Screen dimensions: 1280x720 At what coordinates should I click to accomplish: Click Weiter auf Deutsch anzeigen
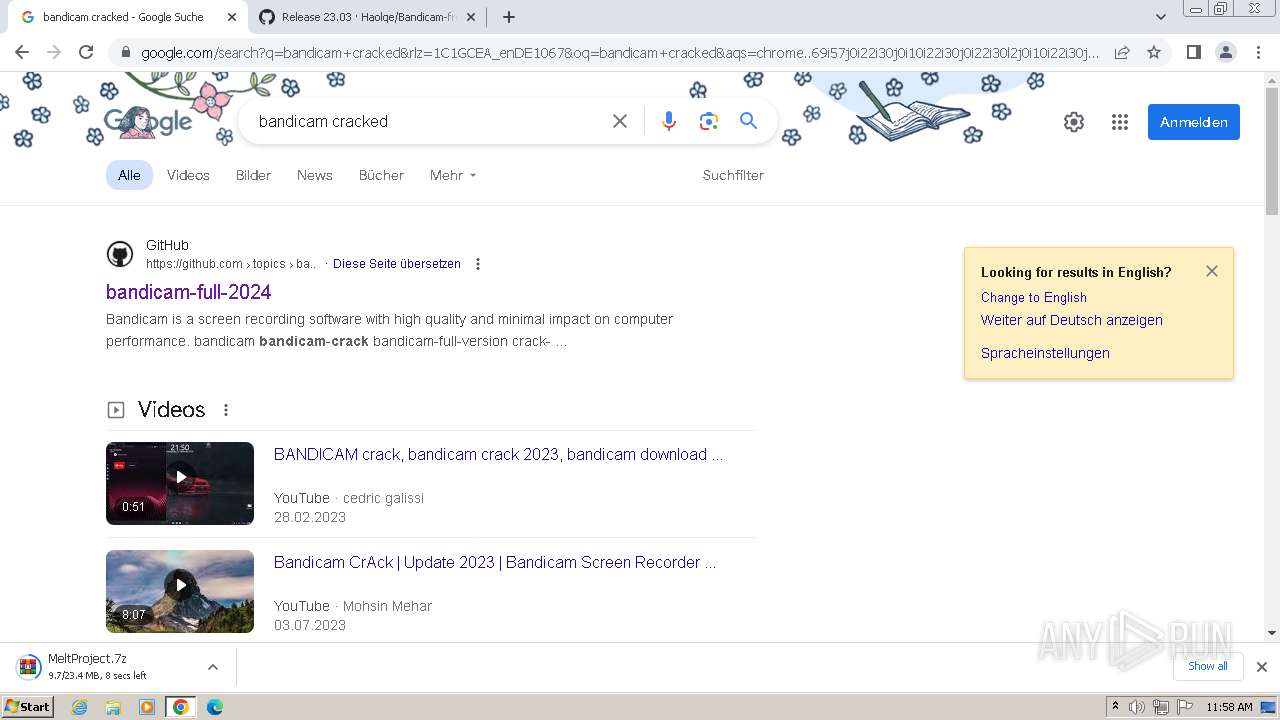coord(1072,320)
